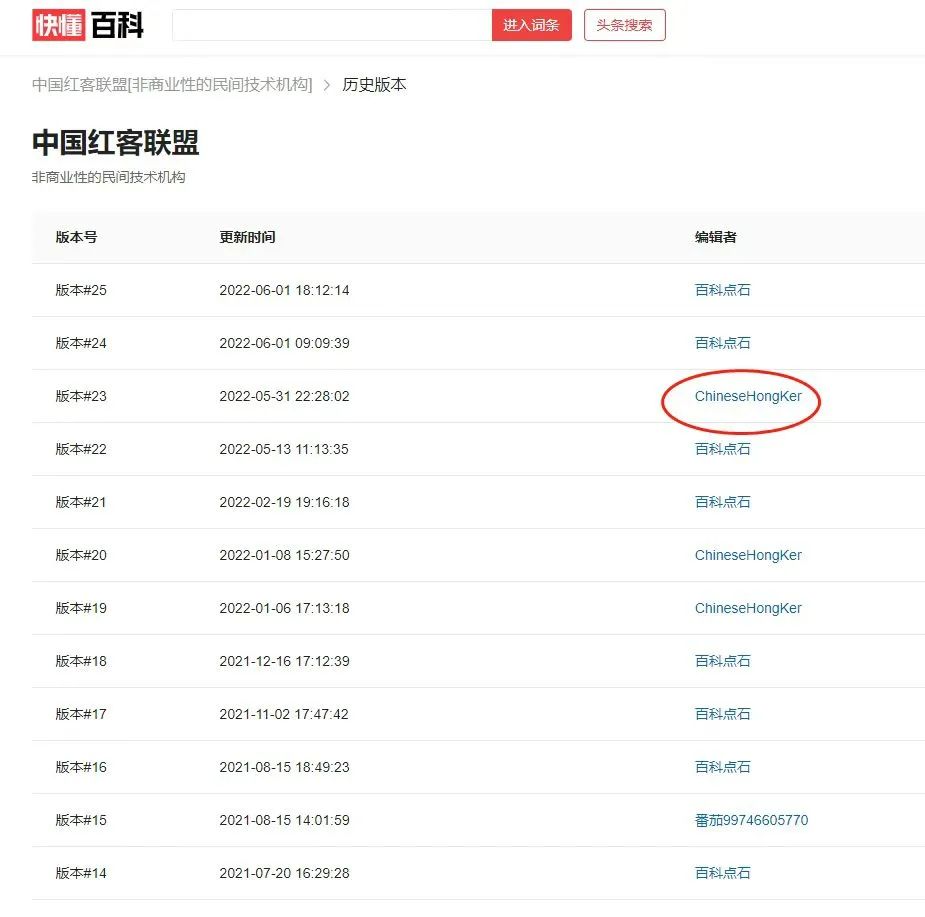This screenshot has height=917, width=925.
Task: Open editor 百科点石 for version #24
Action: [722, 343]
